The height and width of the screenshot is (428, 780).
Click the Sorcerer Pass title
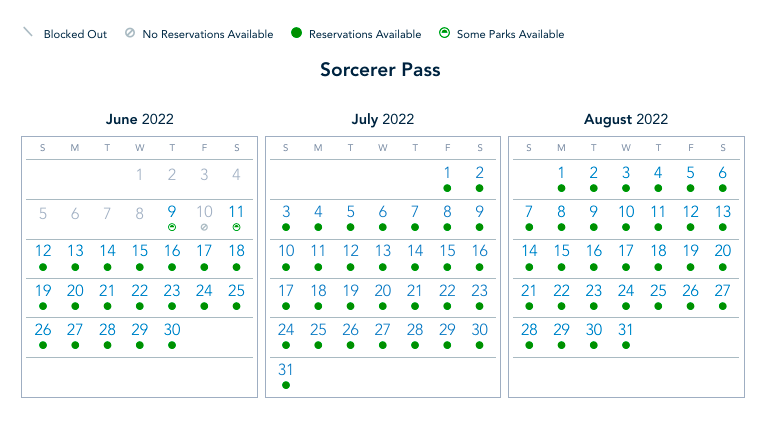click(x=380, y=70)
